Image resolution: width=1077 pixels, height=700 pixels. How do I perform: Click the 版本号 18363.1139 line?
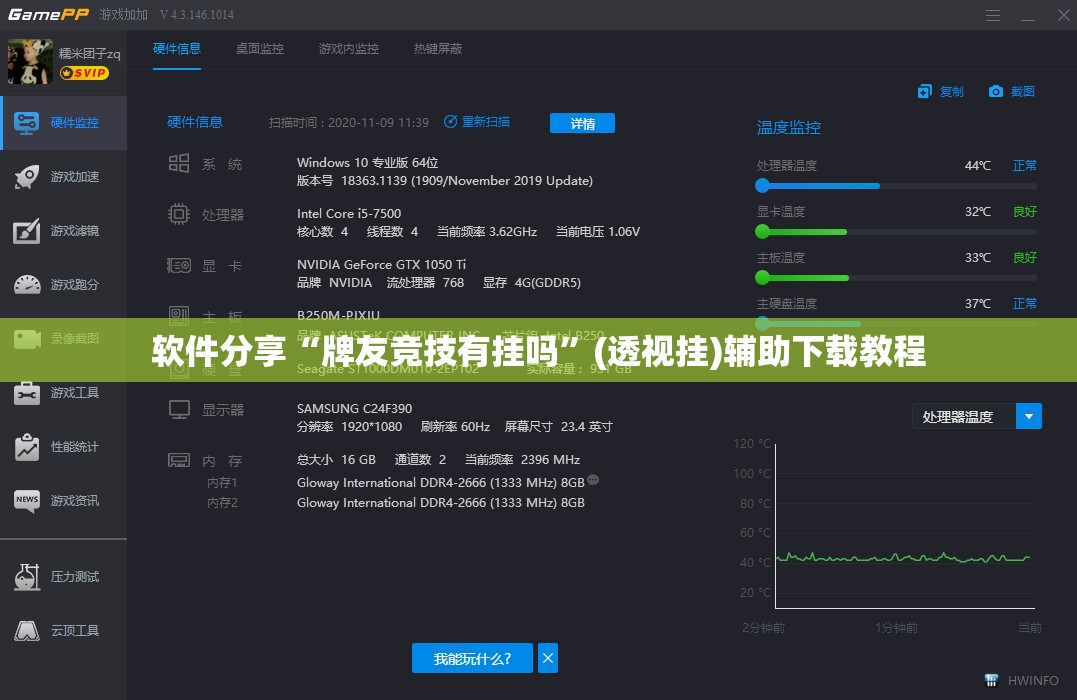click(x=444, y=181)
